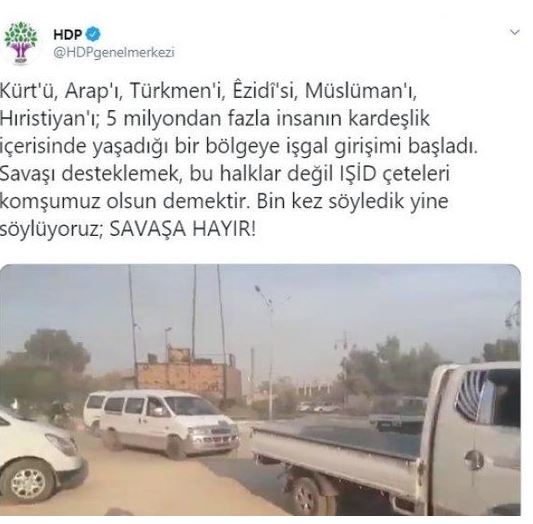Screen dimensions: 533x524
Task: Expand the tweet options chevron
Action: pos(515,32)
